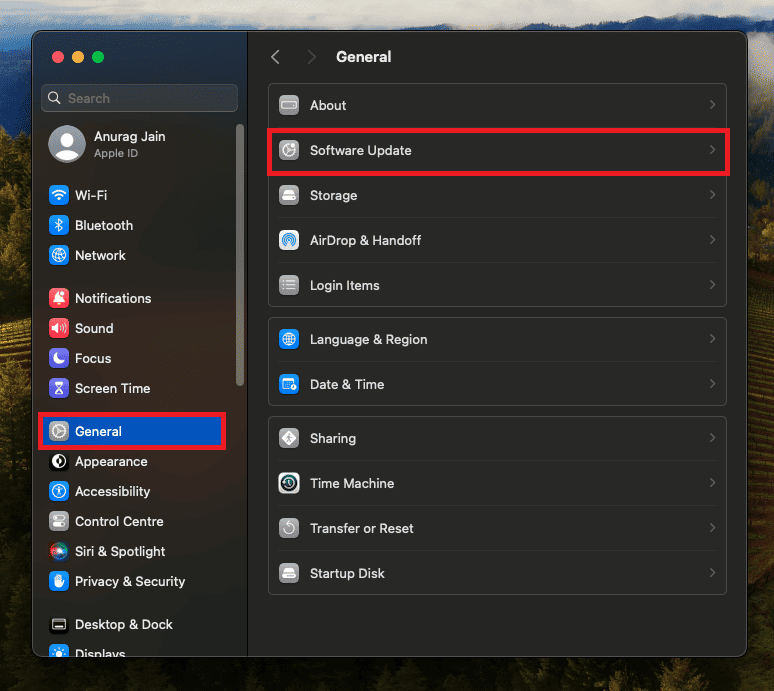Click the General gear icon in sidebar
Screen dimensions: 774x691
pyautogui.click(x=59, y=431)
